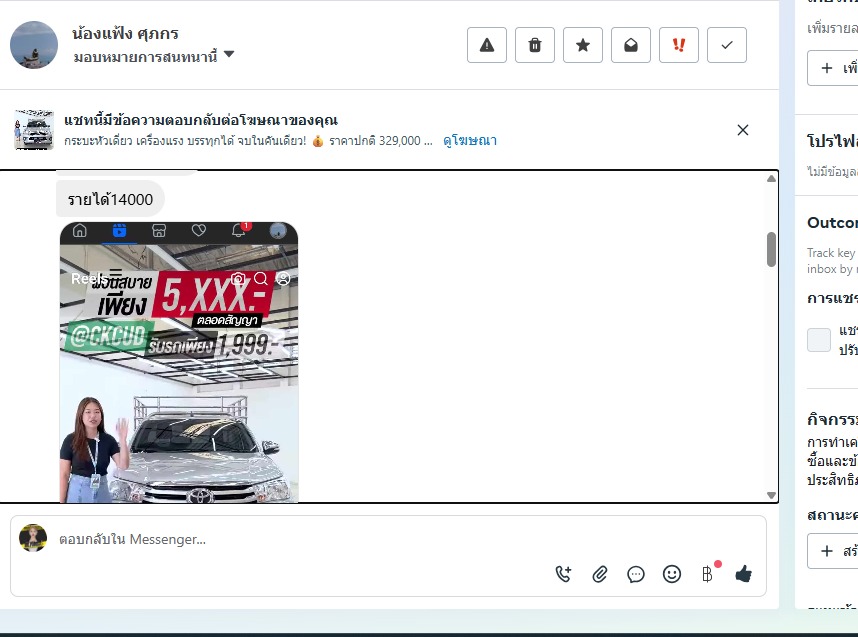
Task: Open the baht payment request icon
Action: click(x=708, y=574)
